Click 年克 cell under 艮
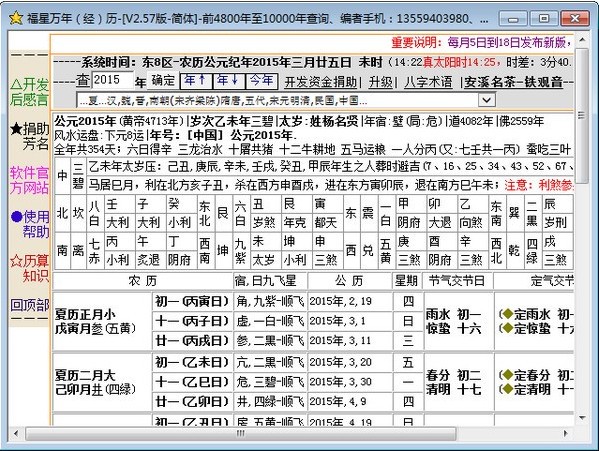The width and height of the screenshot is (599, 451). (x=296, y=222)
